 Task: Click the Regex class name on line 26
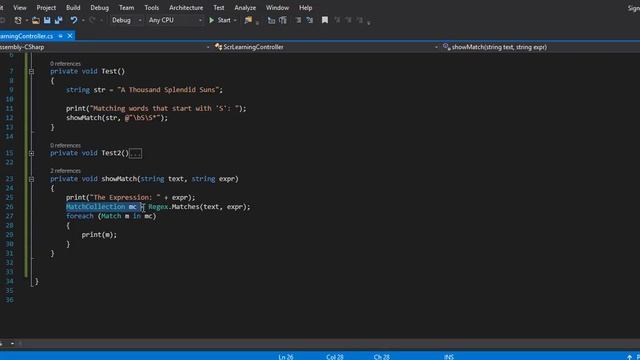(158, 207)
